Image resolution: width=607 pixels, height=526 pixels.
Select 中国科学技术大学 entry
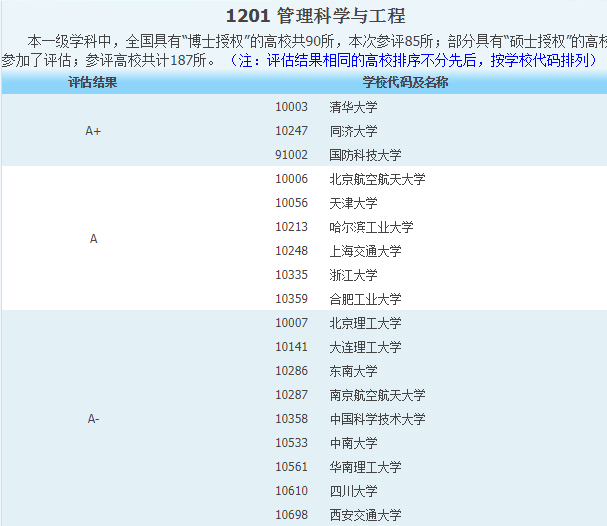click(x=377, y=419)
